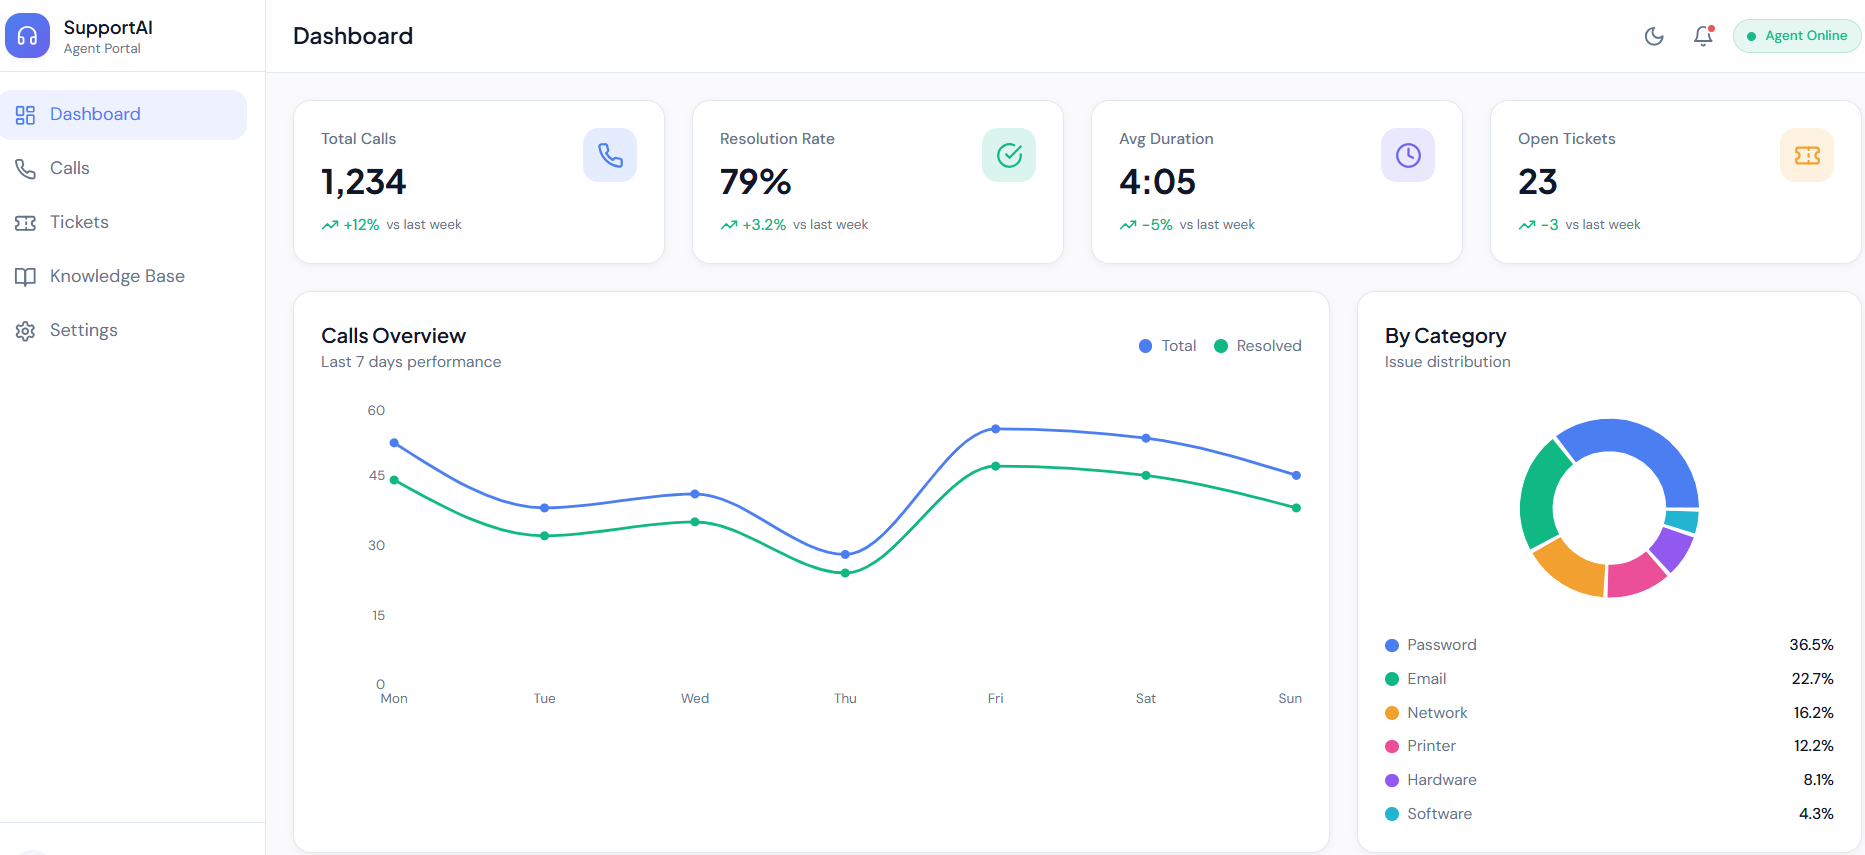The width and height of the screenshot is (1865, 855).
Task: Click the Thursday data point on Resolved line
Action: click(845, 573)
